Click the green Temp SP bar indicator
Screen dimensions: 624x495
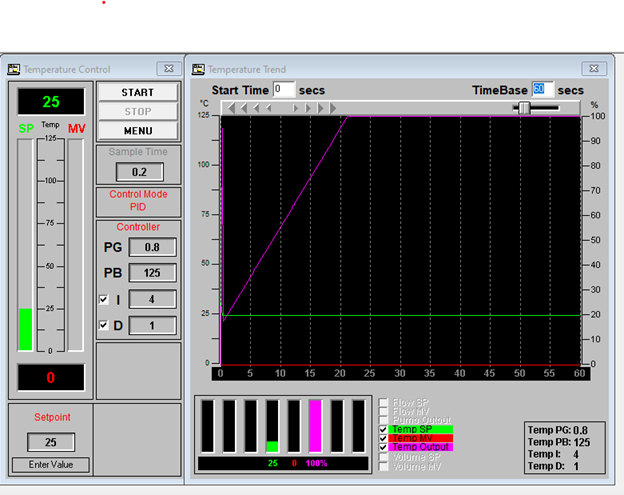pos(272,426)
